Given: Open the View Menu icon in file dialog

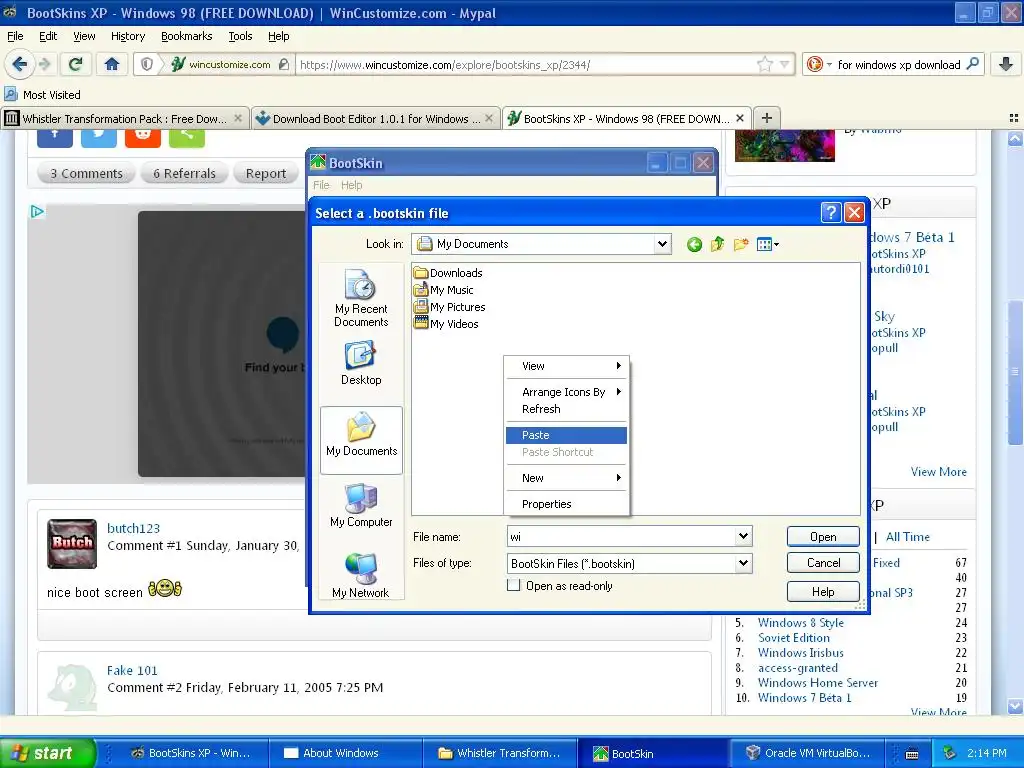Looking at the screenshot, I should [x=767, y=244].
